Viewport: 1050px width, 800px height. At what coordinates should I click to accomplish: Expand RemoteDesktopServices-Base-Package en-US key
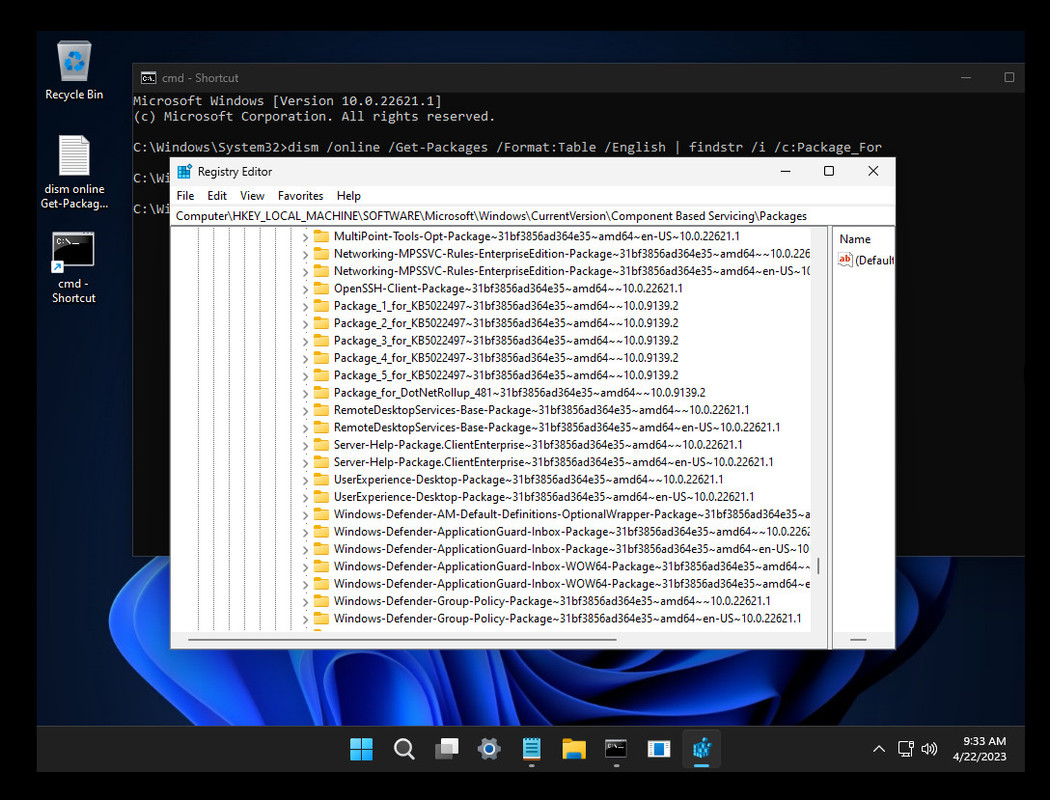[305, 428]
